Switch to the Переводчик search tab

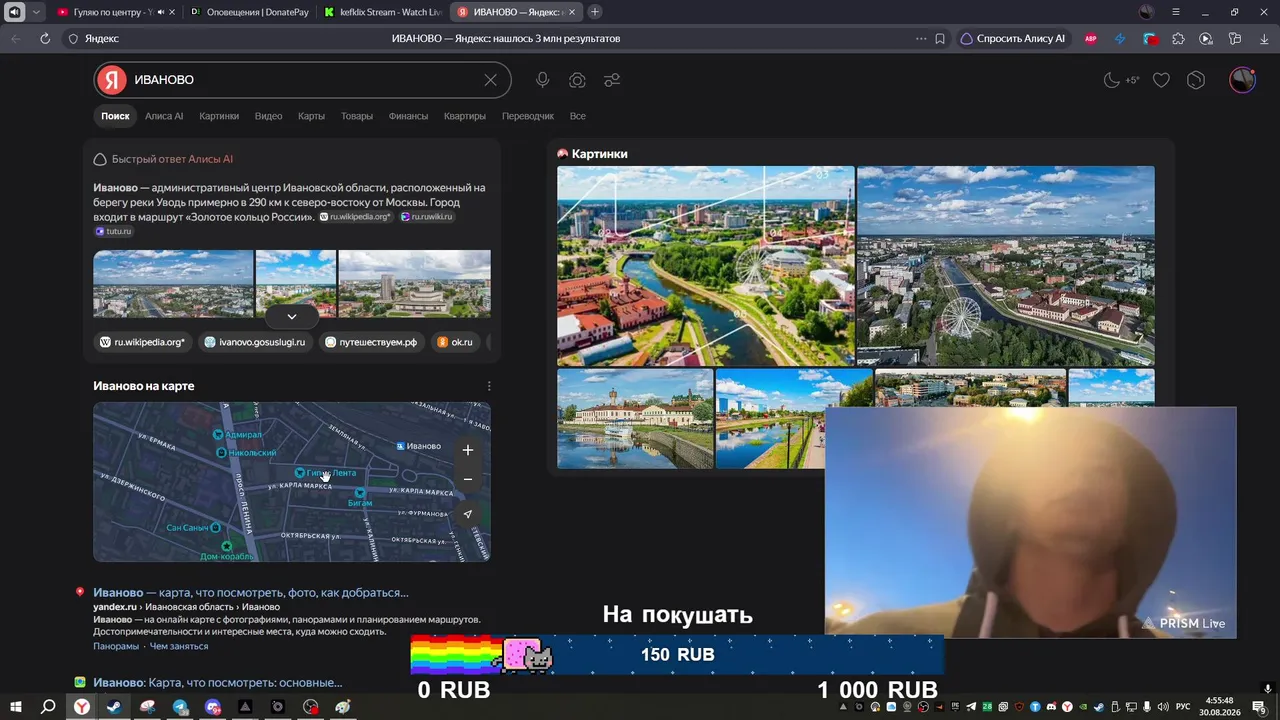pyautogui.click(x=528, y=116)
